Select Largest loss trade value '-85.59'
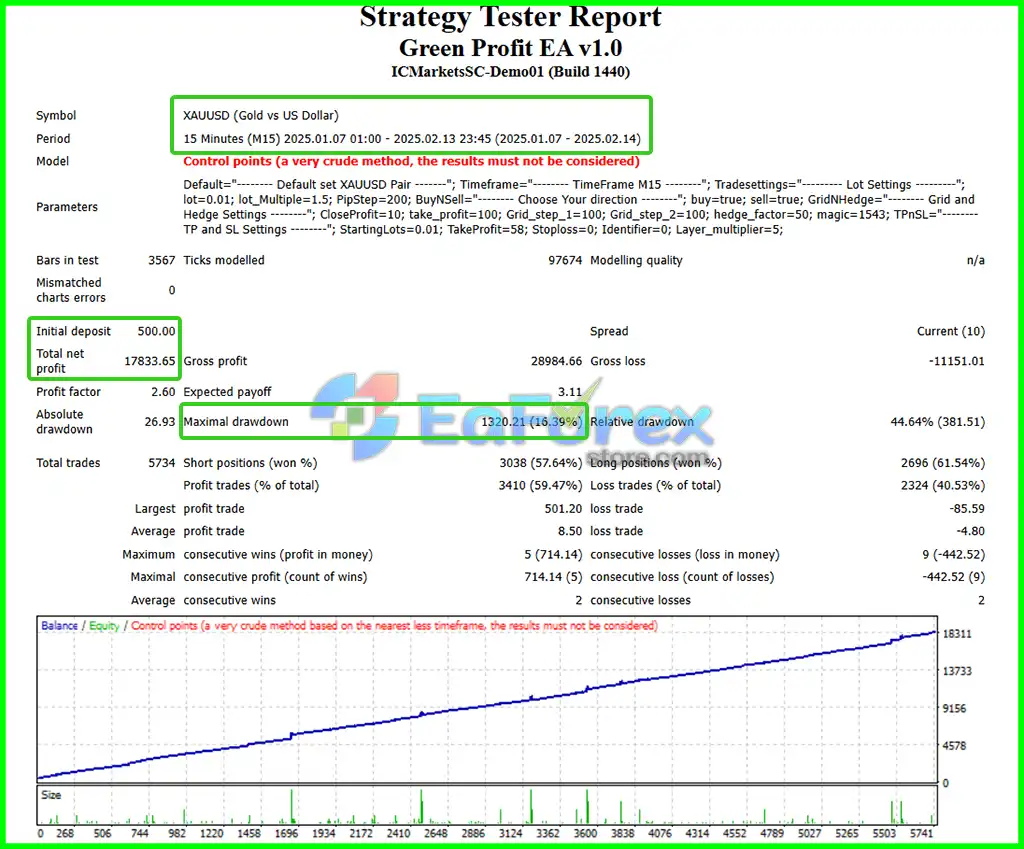The image size is (1024, 849). pyautogui.click(x=967, y=509)
